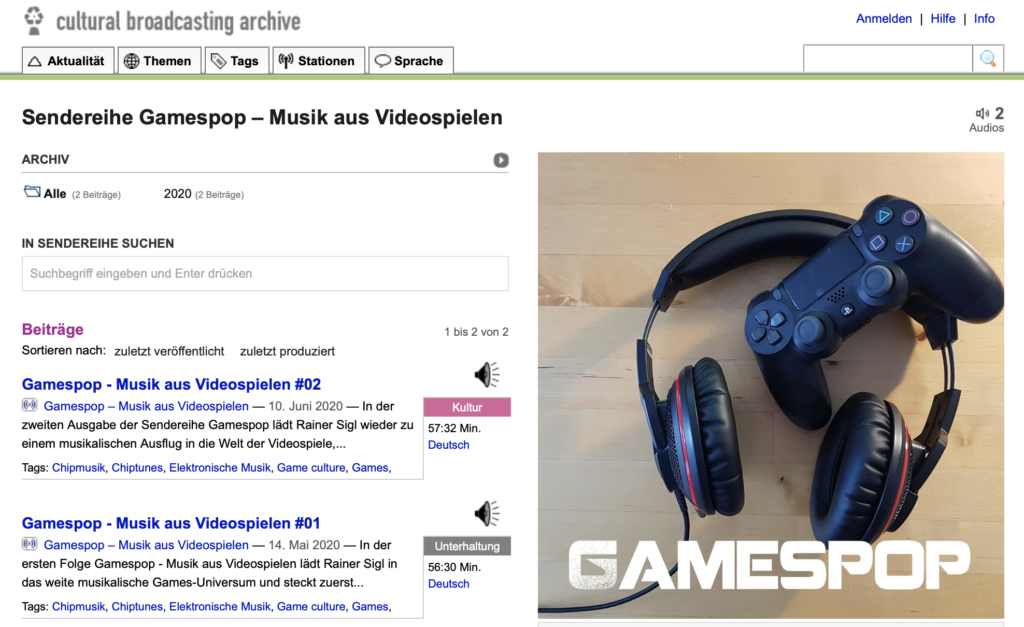
Task: Click the Gamespop headphones cover image
Action: point(771,385)
